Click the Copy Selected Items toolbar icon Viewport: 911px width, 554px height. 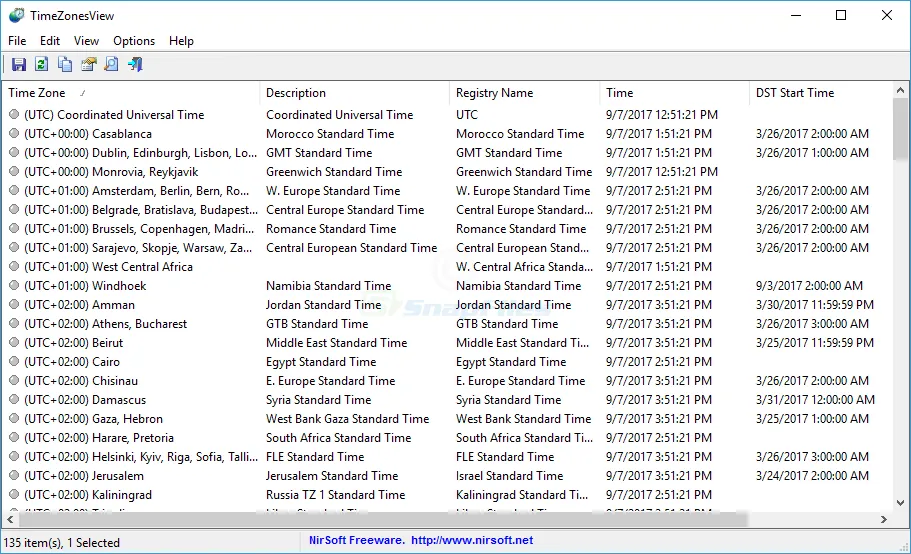pos(64,64)
